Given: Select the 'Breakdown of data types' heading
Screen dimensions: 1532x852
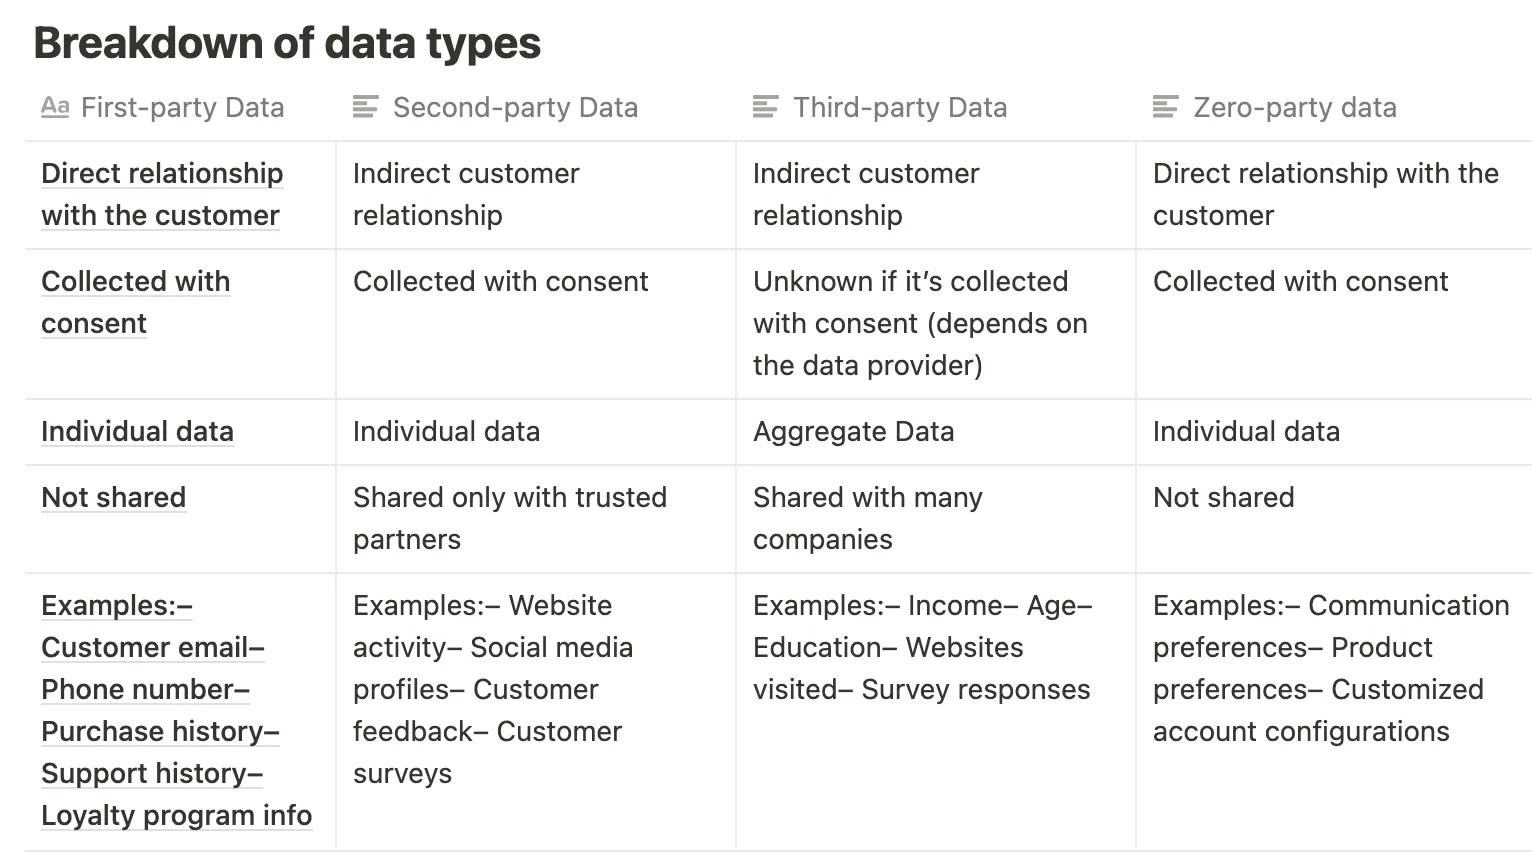Looking at the screenshot, I should [287, 43].
